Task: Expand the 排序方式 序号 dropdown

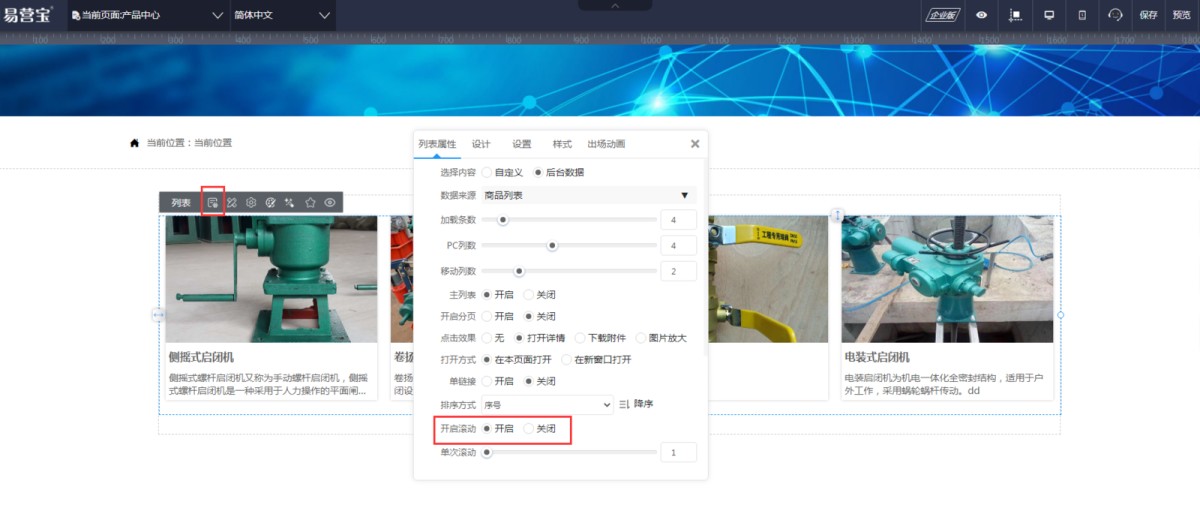Action: point(547,405)
